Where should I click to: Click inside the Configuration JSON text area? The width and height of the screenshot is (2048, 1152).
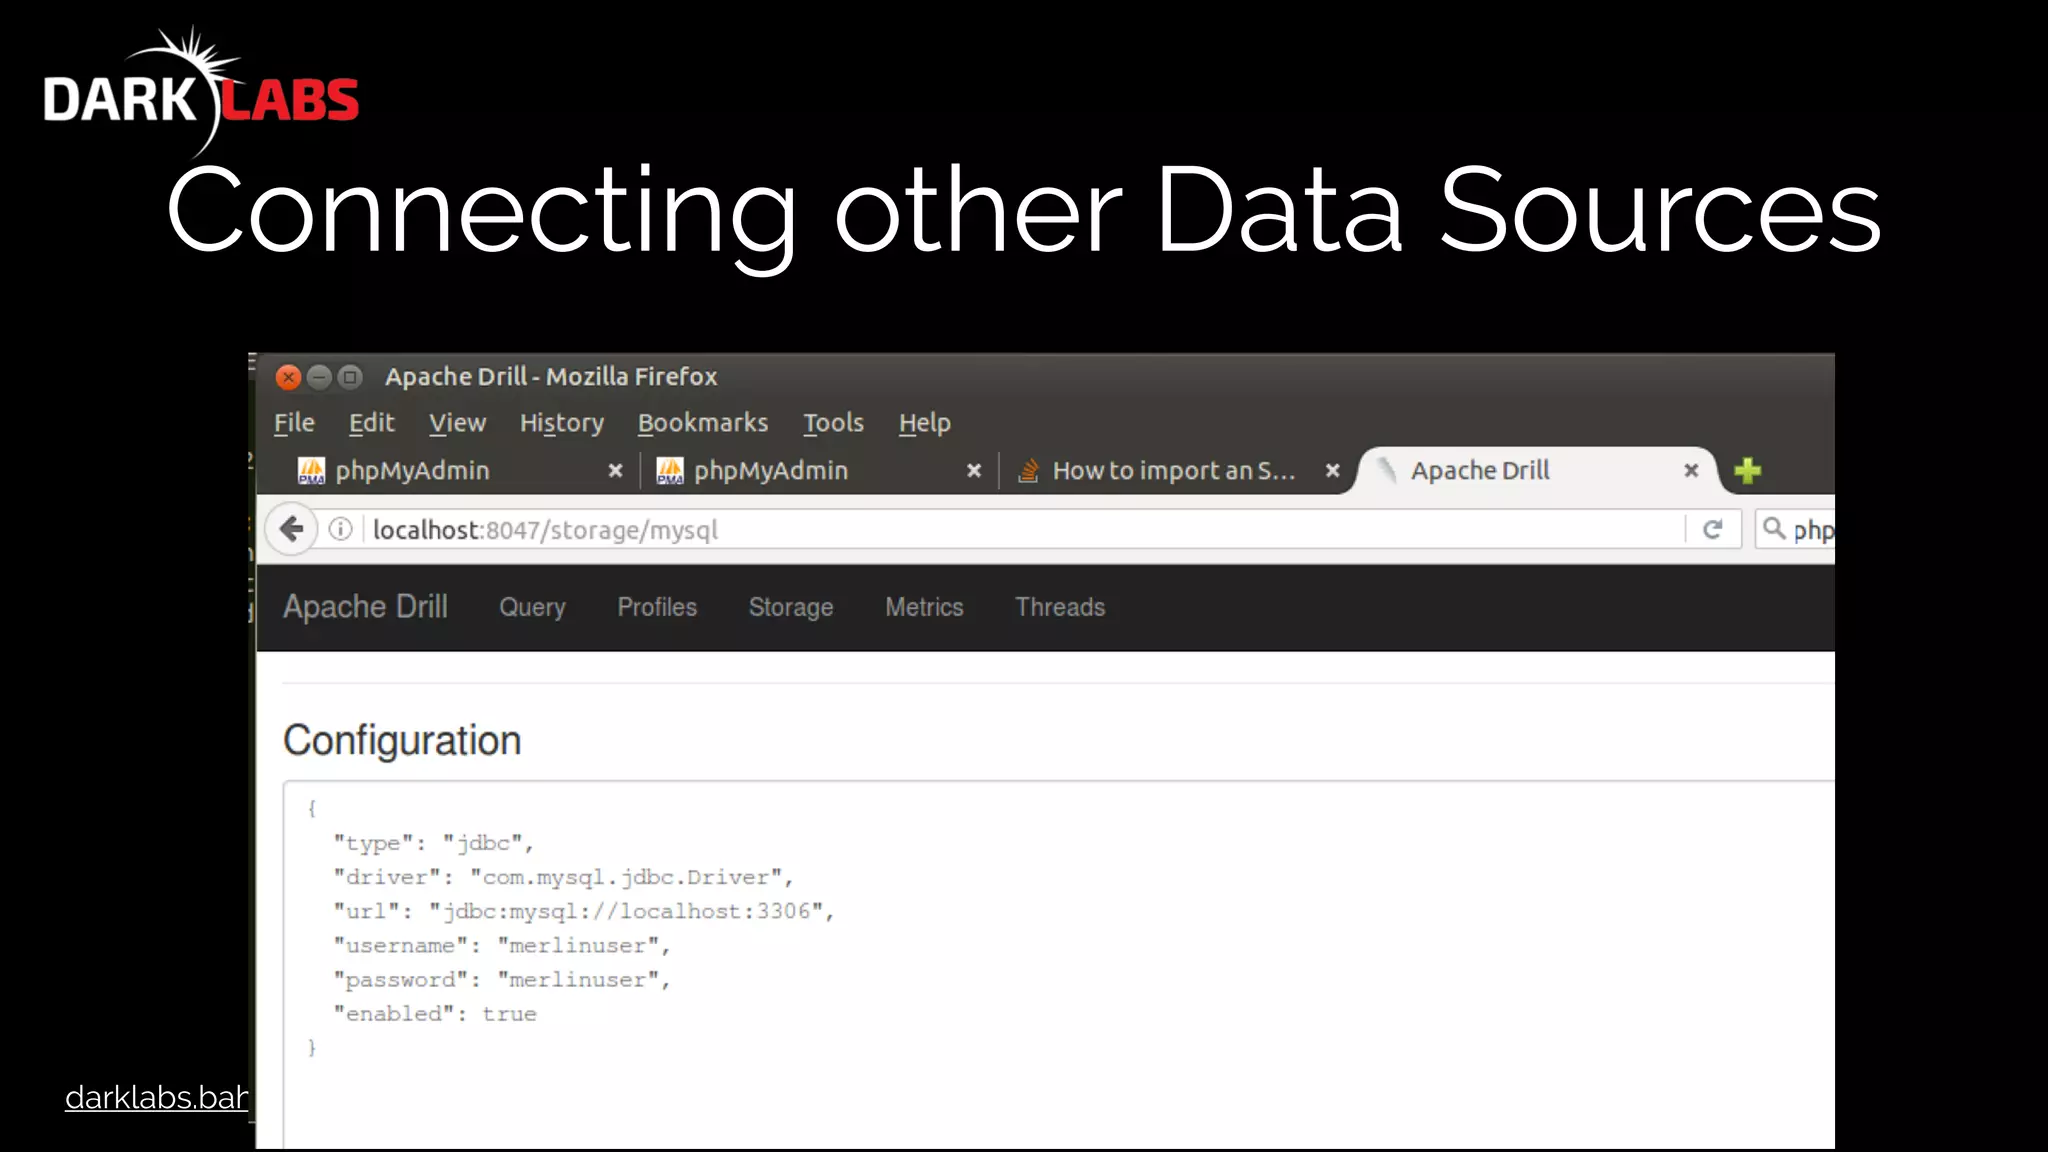pyautogui.click(x=1059, y=964)
